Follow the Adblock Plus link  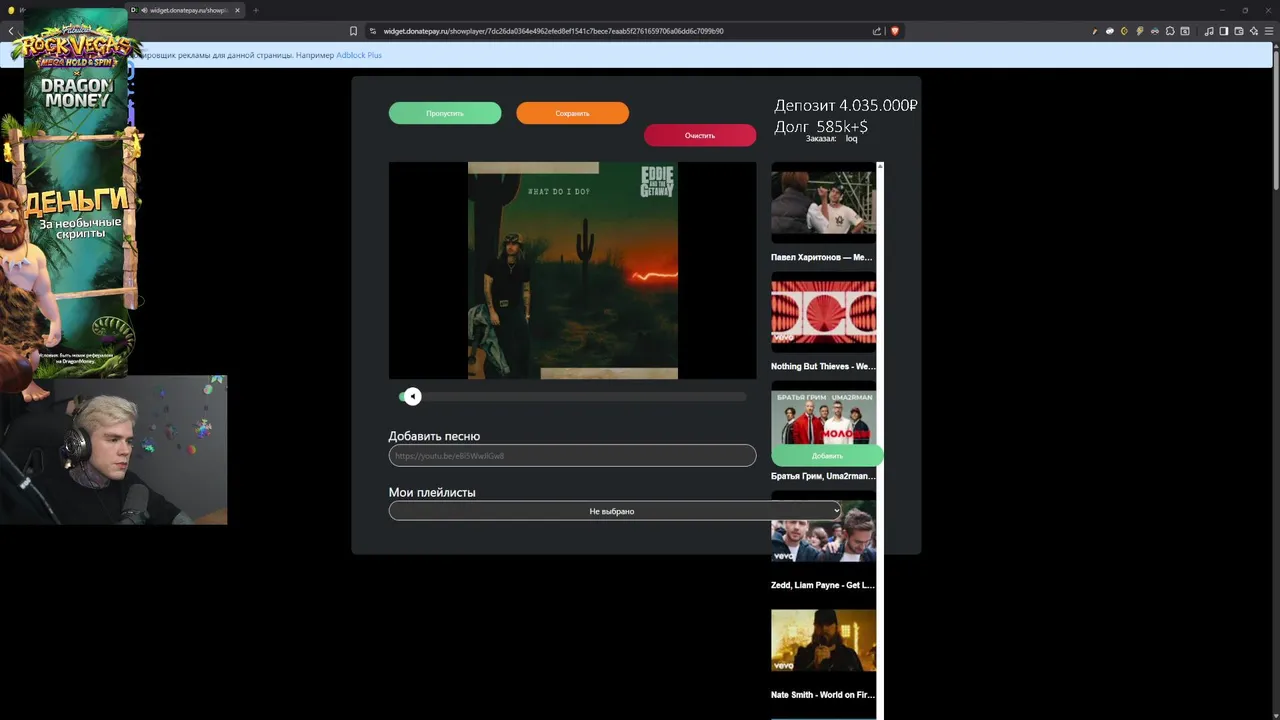coord(359,55)
